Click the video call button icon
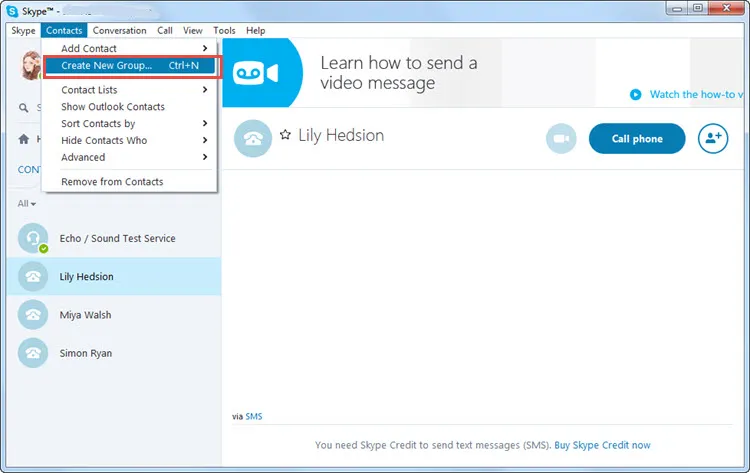 click(561, 139)
